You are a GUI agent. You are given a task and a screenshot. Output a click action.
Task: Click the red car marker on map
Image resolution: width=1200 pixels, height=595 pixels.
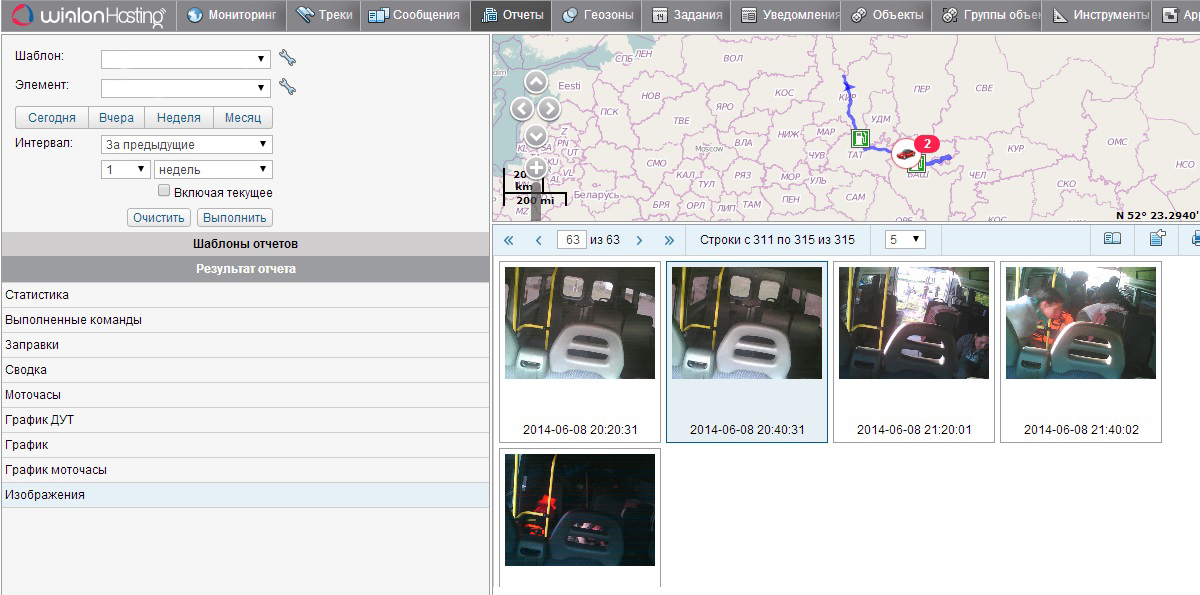click(x=906, y=153)
